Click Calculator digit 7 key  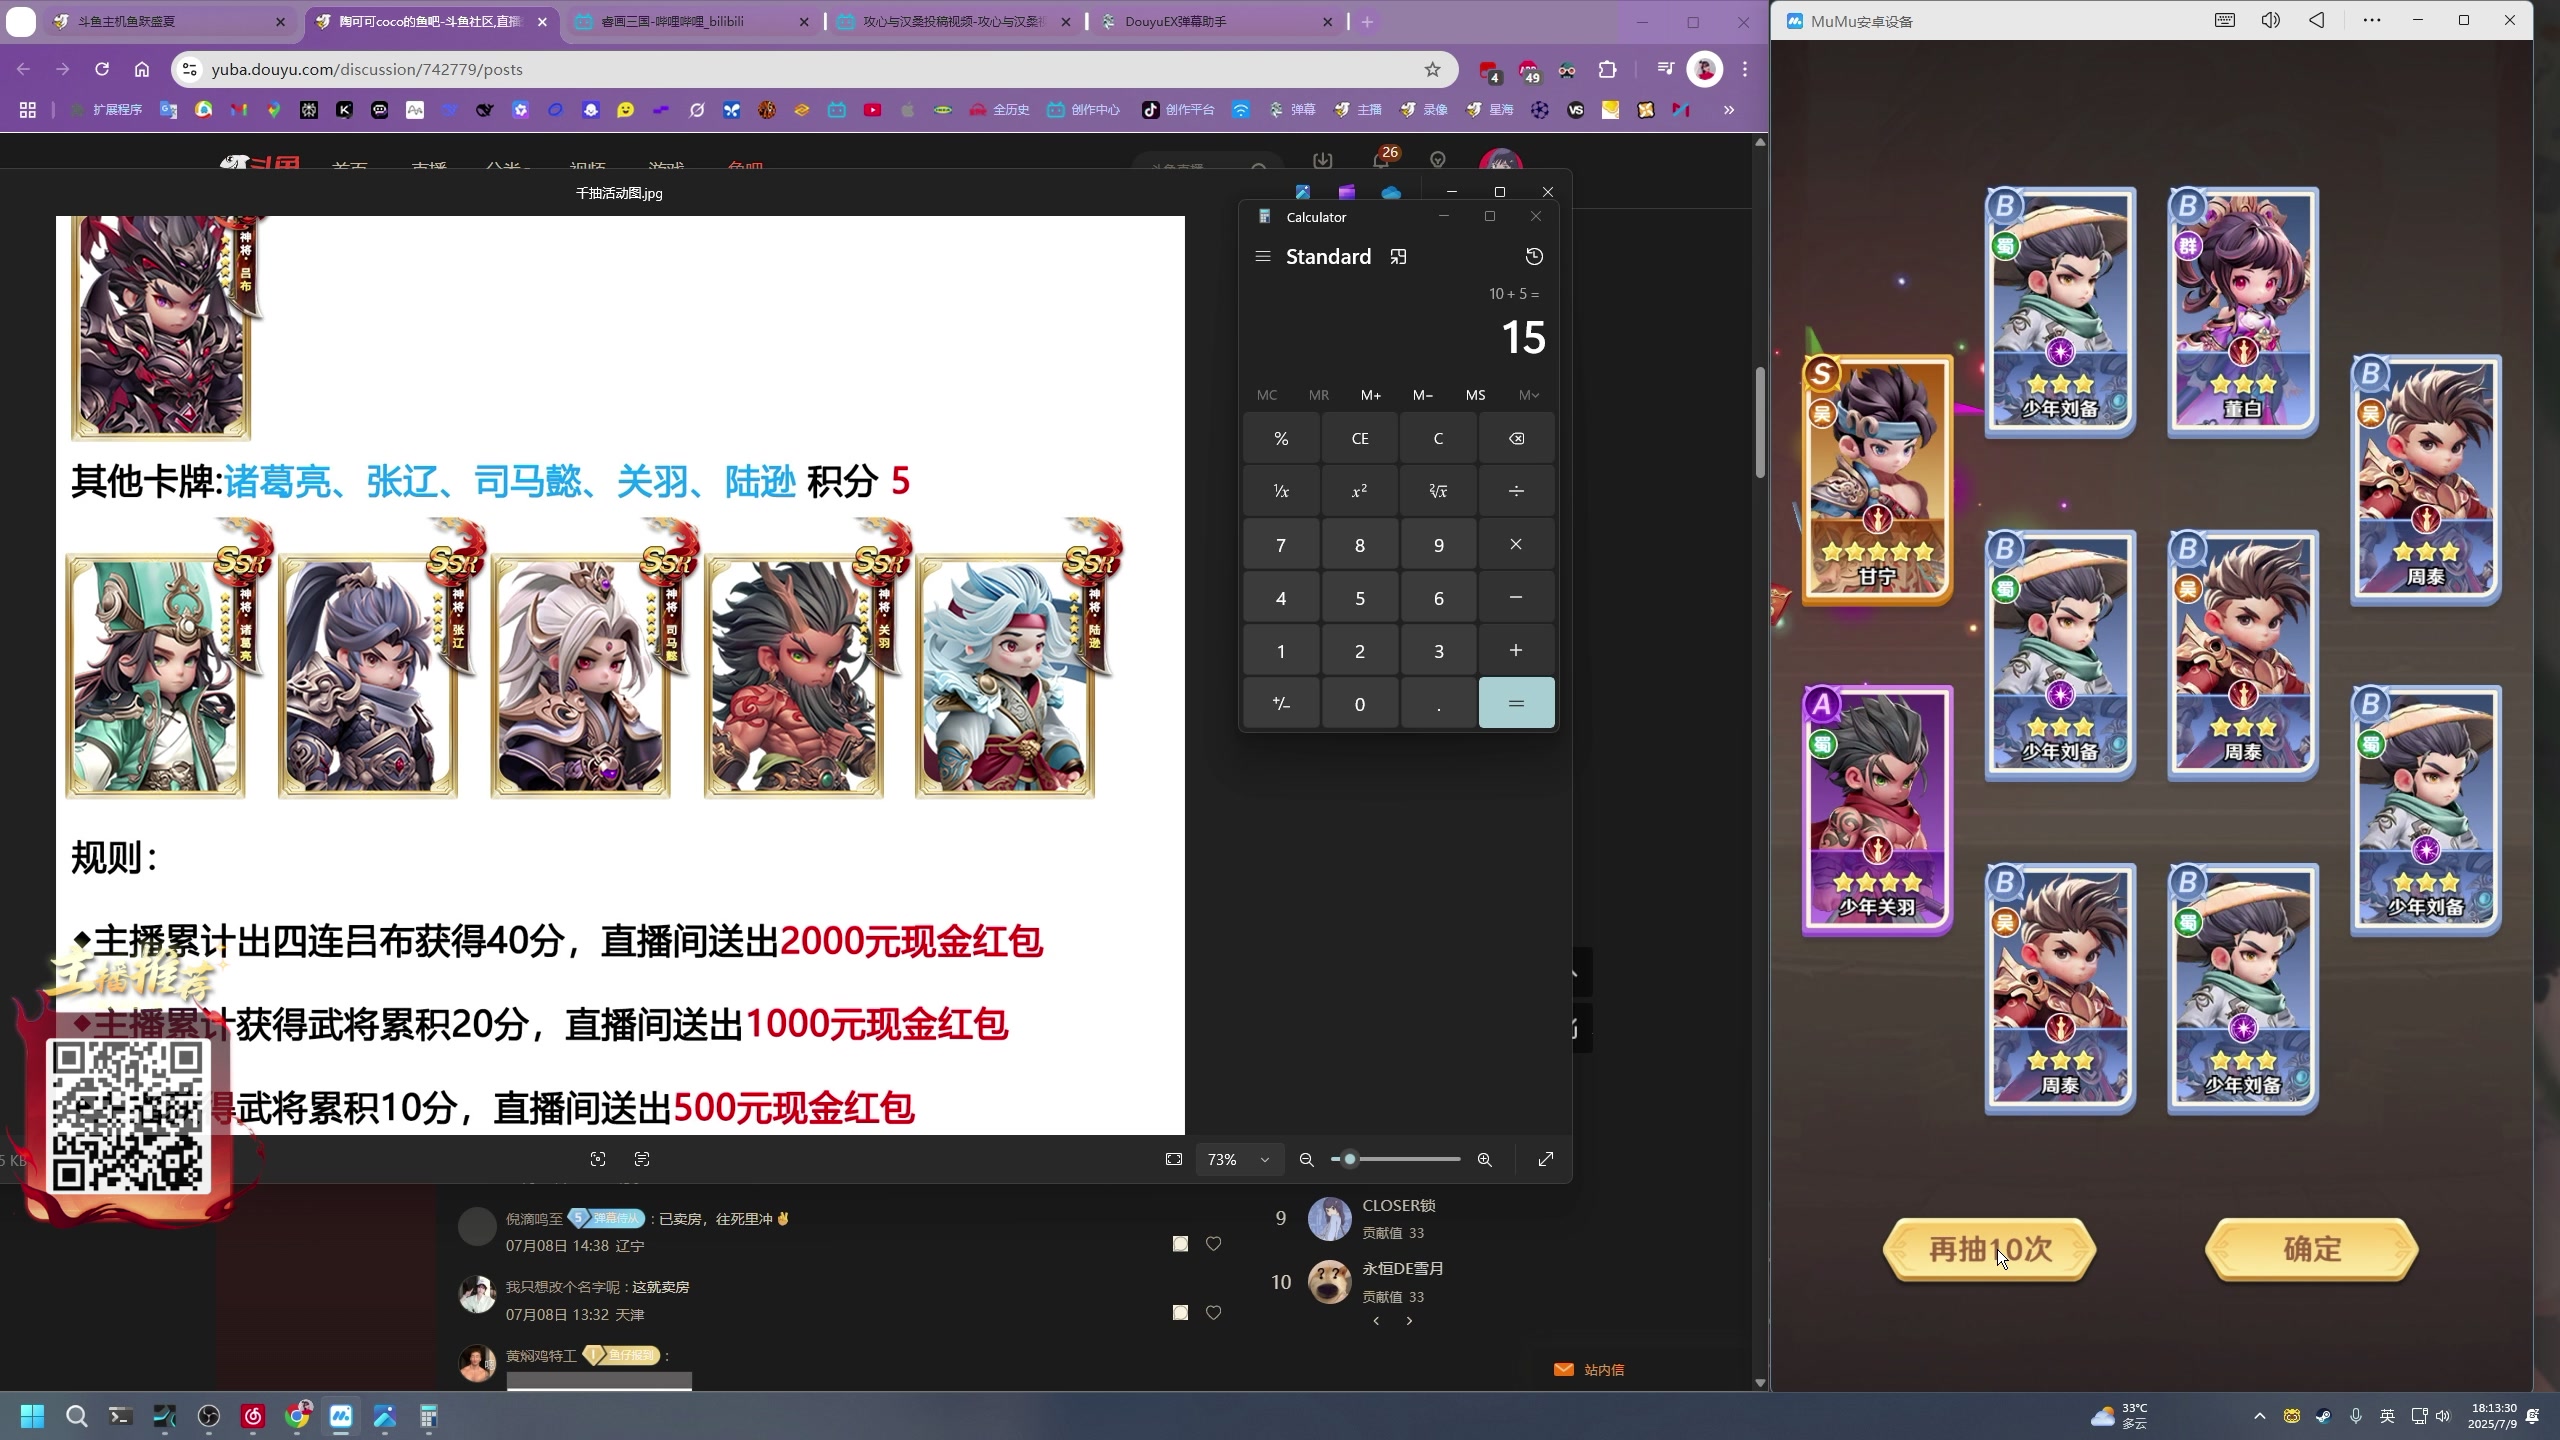click(1281, 545)
